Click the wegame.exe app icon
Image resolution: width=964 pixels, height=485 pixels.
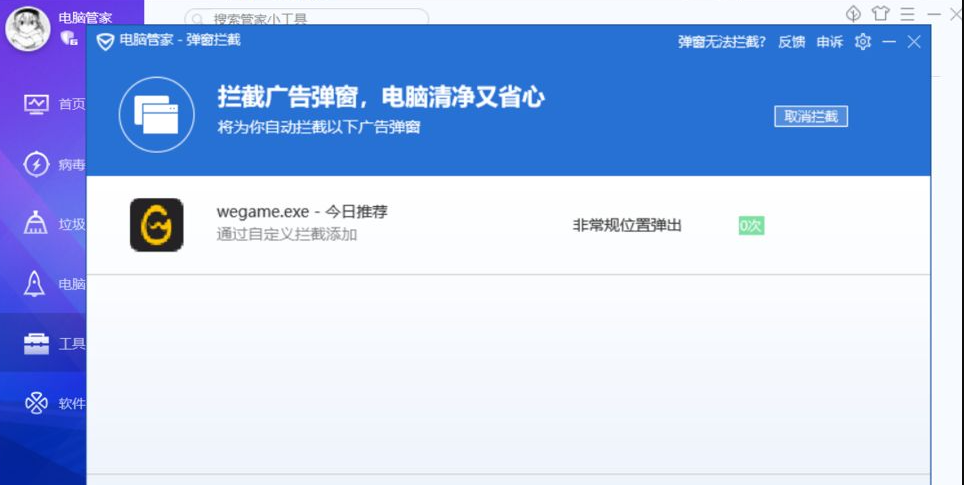tap(156, 225)
